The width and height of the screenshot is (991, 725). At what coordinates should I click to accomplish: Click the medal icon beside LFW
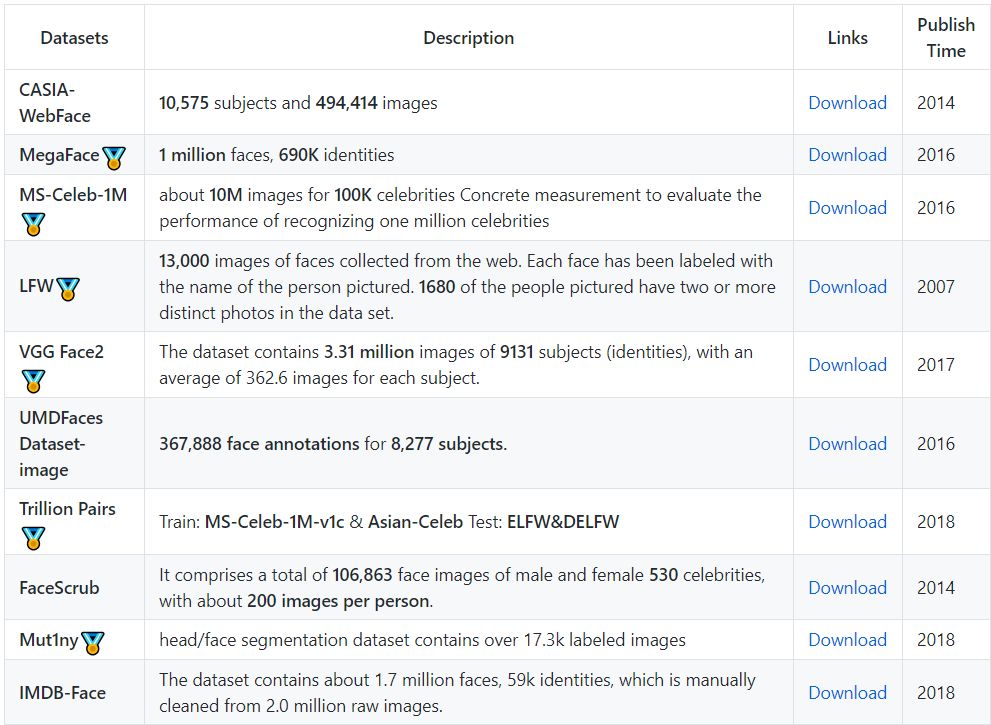point(68,289)
